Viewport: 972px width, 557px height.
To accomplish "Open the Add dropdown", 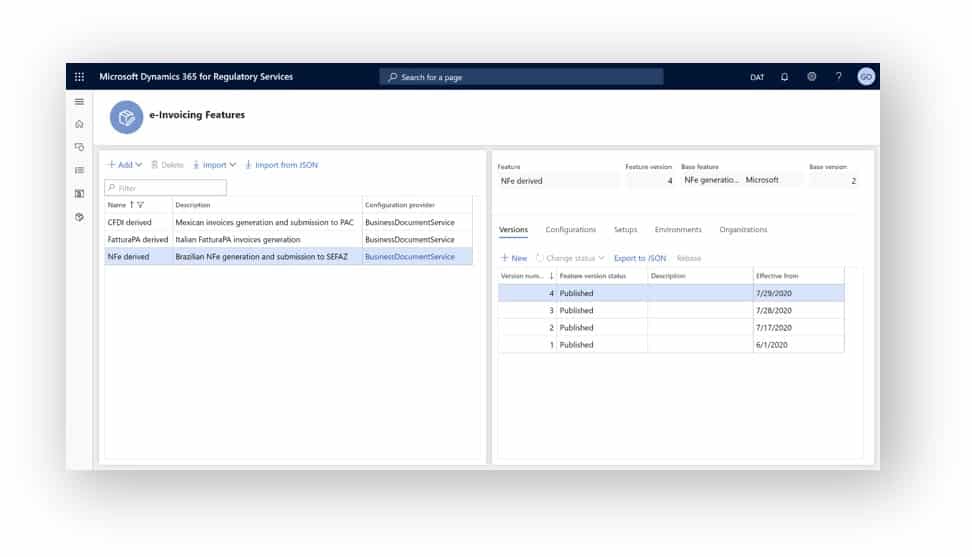I will click(125, 165).
